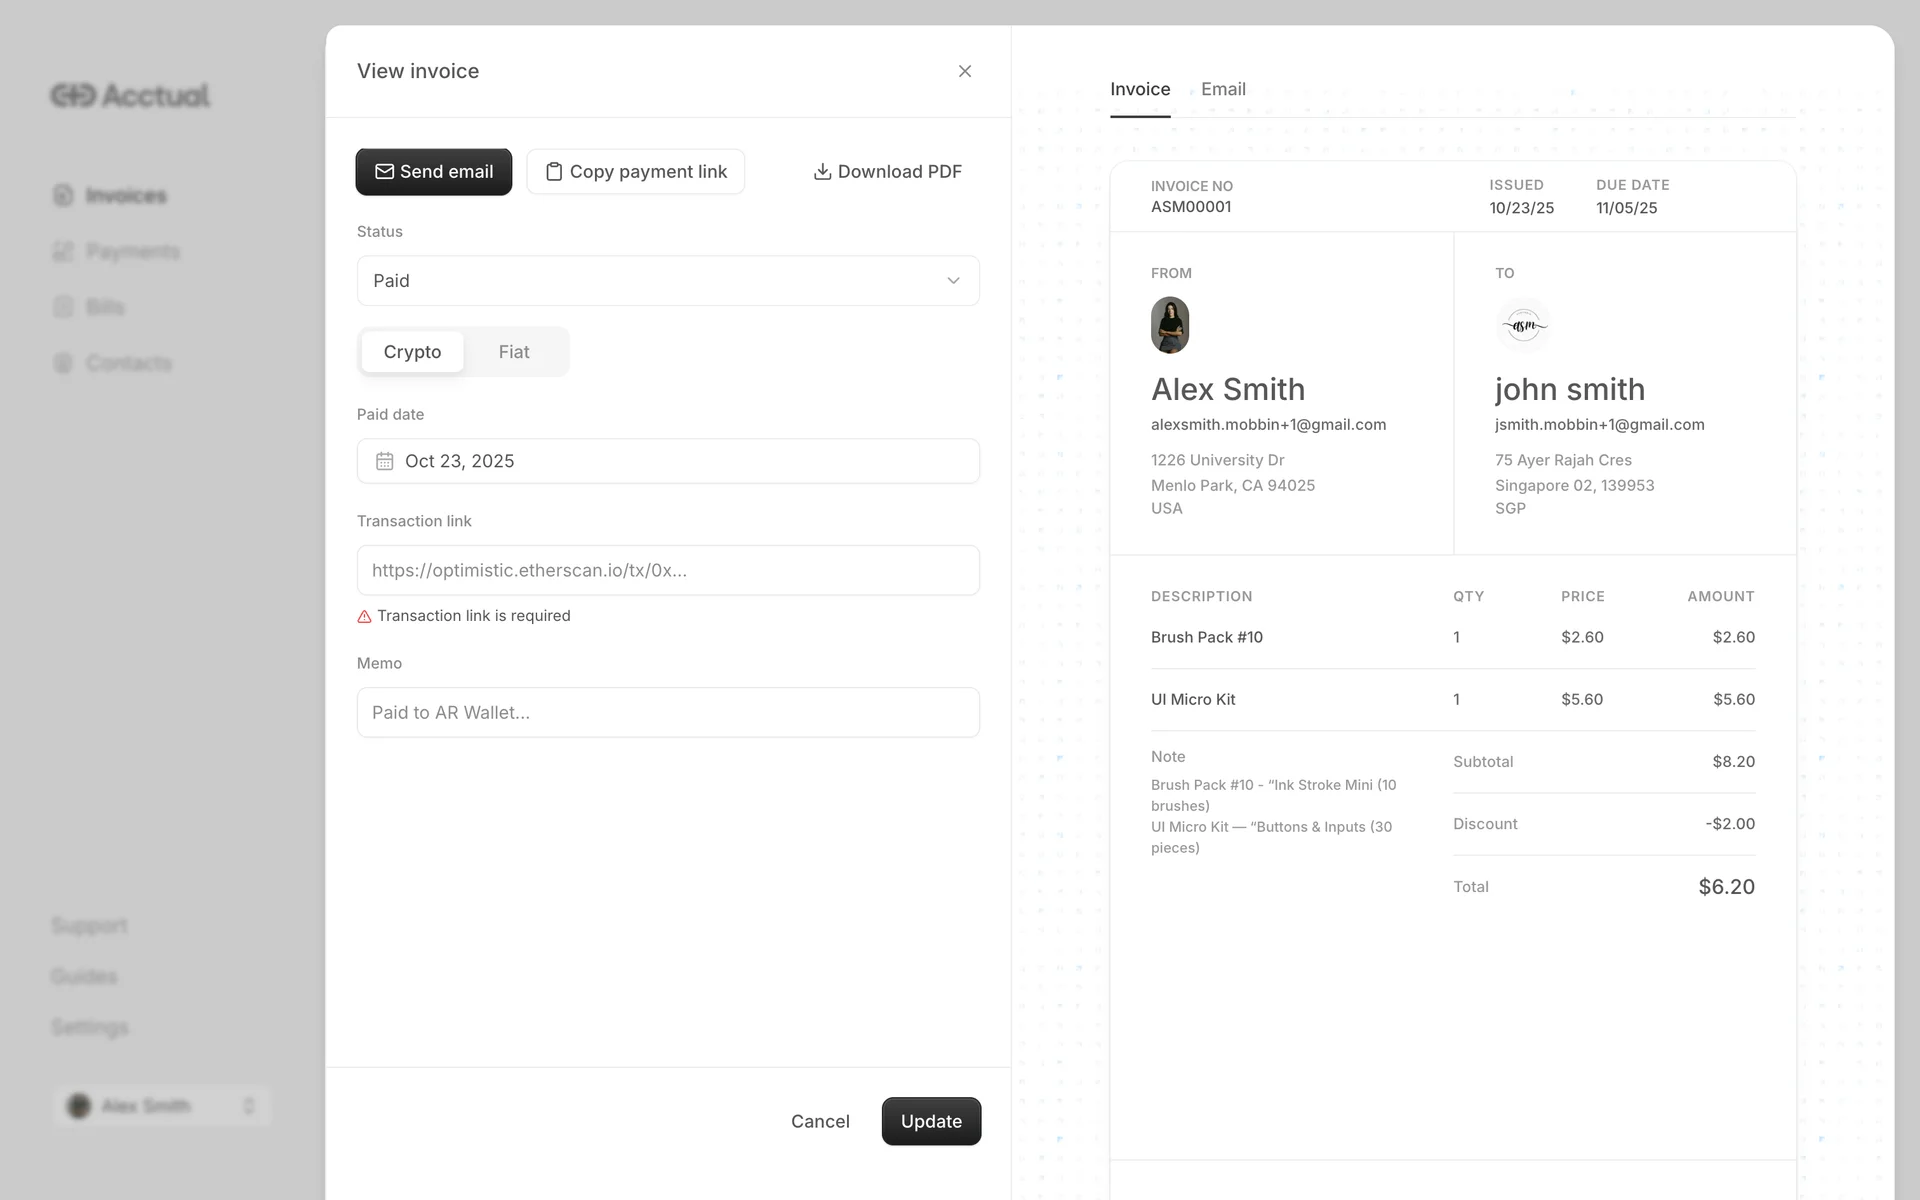Focus the Memo text field

[667, 712]
